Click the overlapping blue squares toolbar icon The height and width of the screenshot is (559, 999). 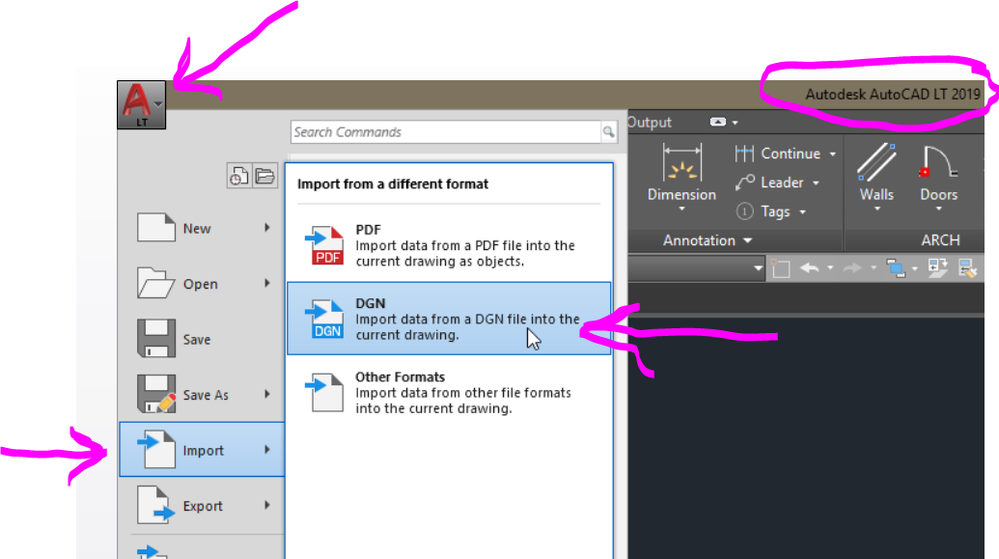pos(896,269)
